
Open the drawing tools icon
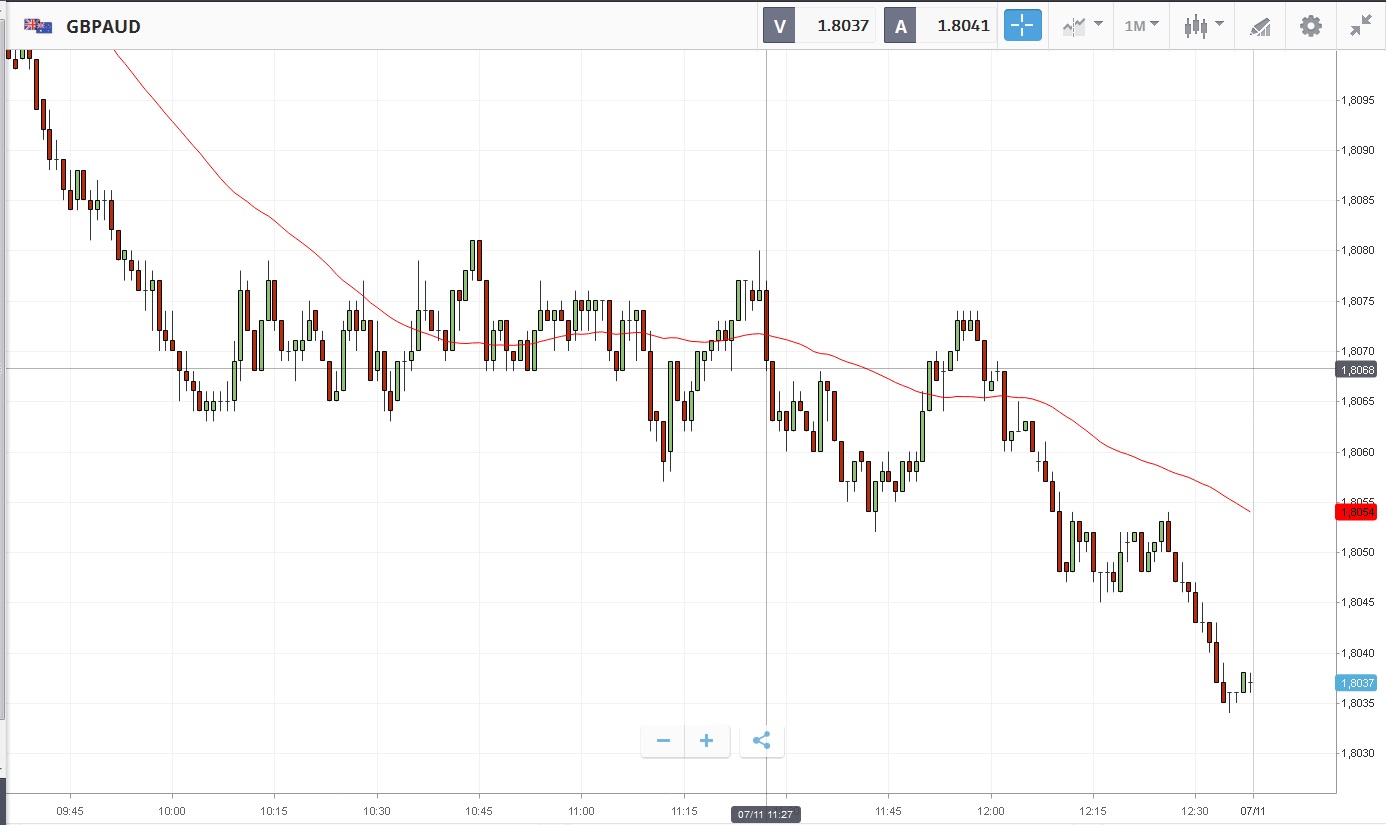[x=1260, y=27]
